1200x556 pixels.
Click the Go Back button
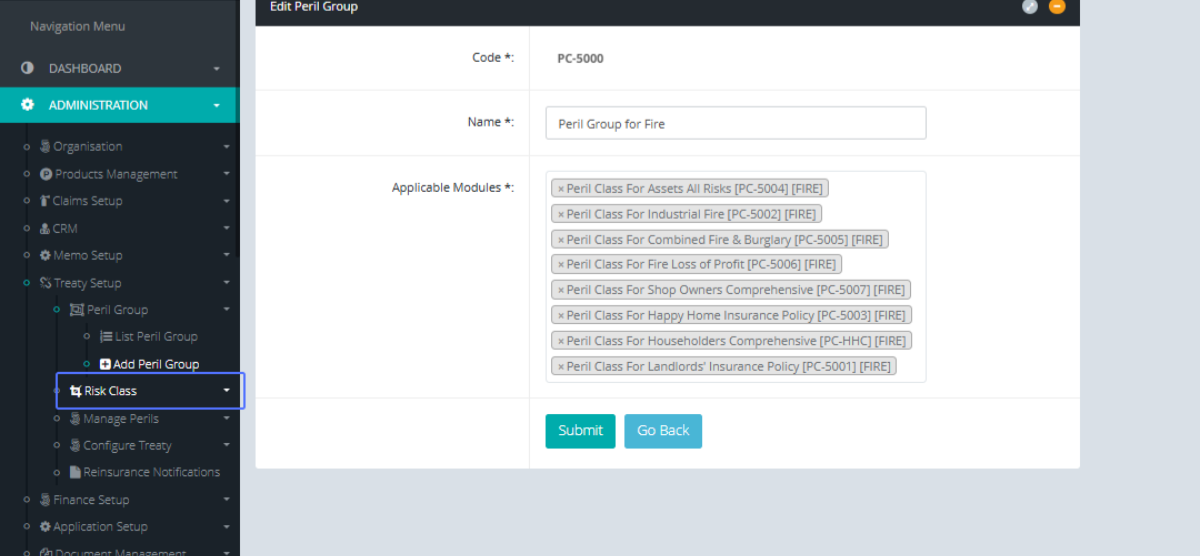(x=663, y=431)
